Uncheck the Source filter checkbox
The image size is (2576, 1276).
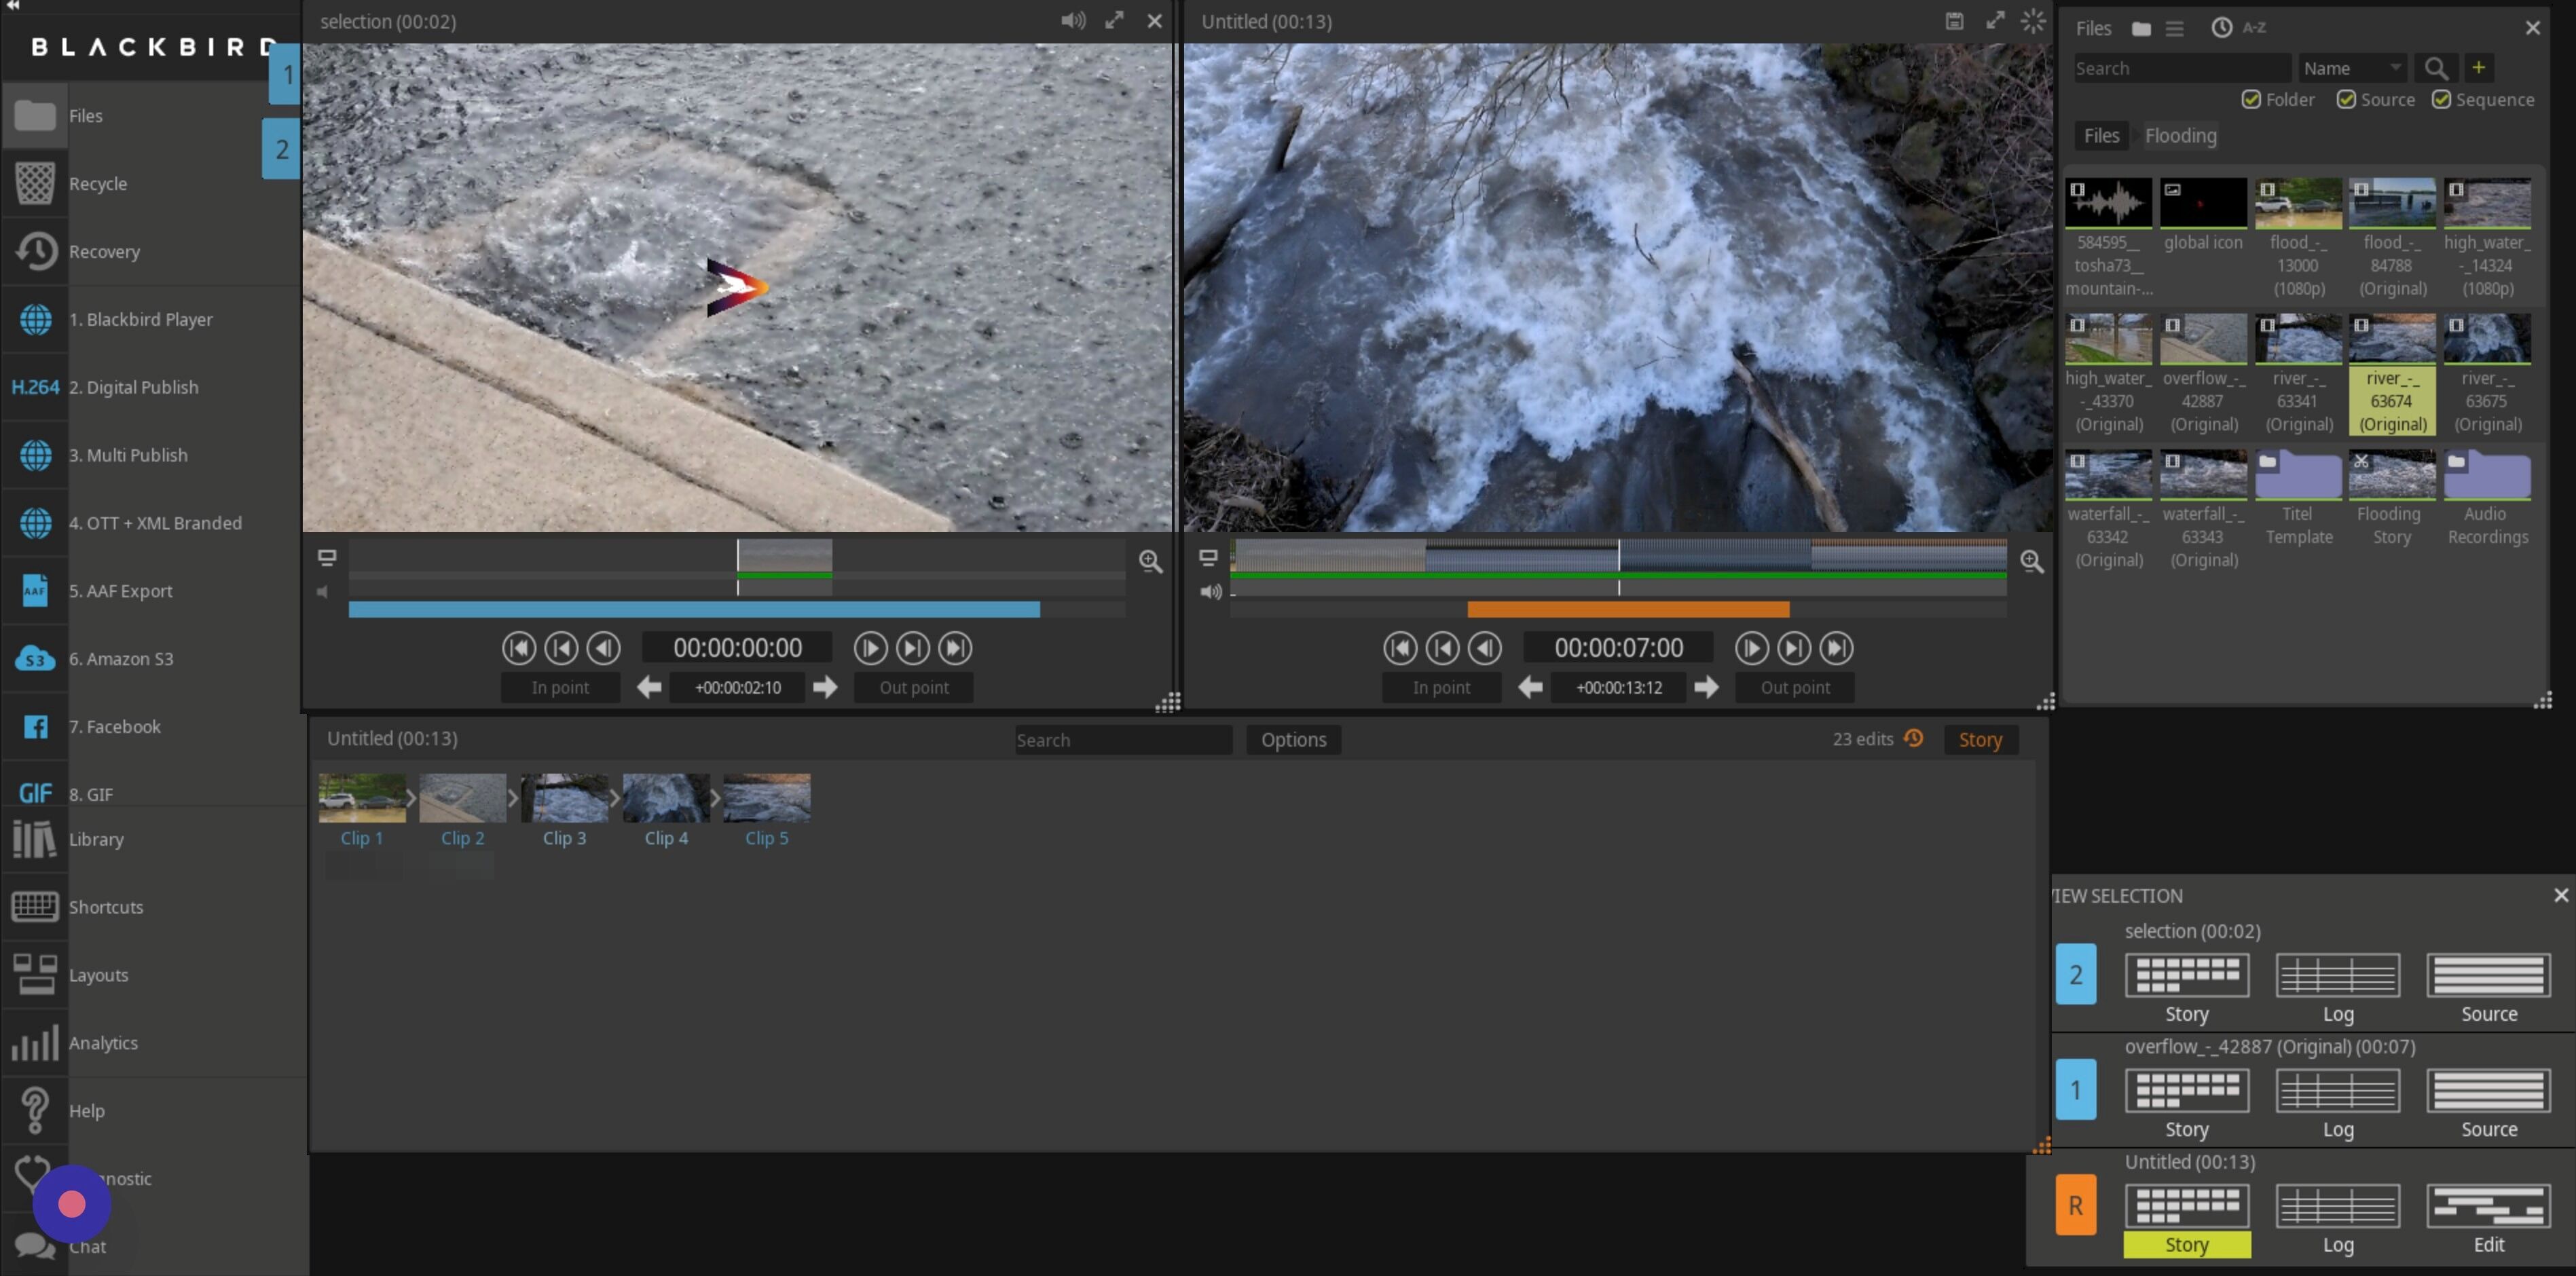(2346, 99)
